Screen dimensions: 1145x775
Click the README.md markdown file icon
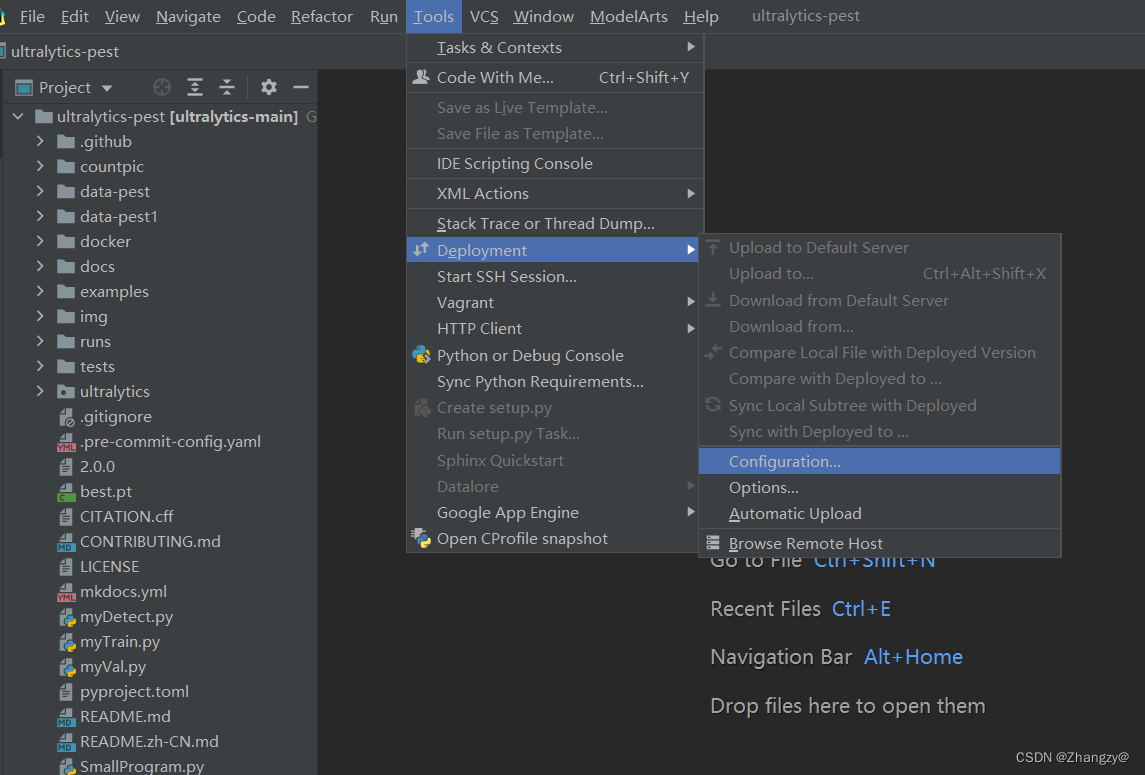[66, 717]
